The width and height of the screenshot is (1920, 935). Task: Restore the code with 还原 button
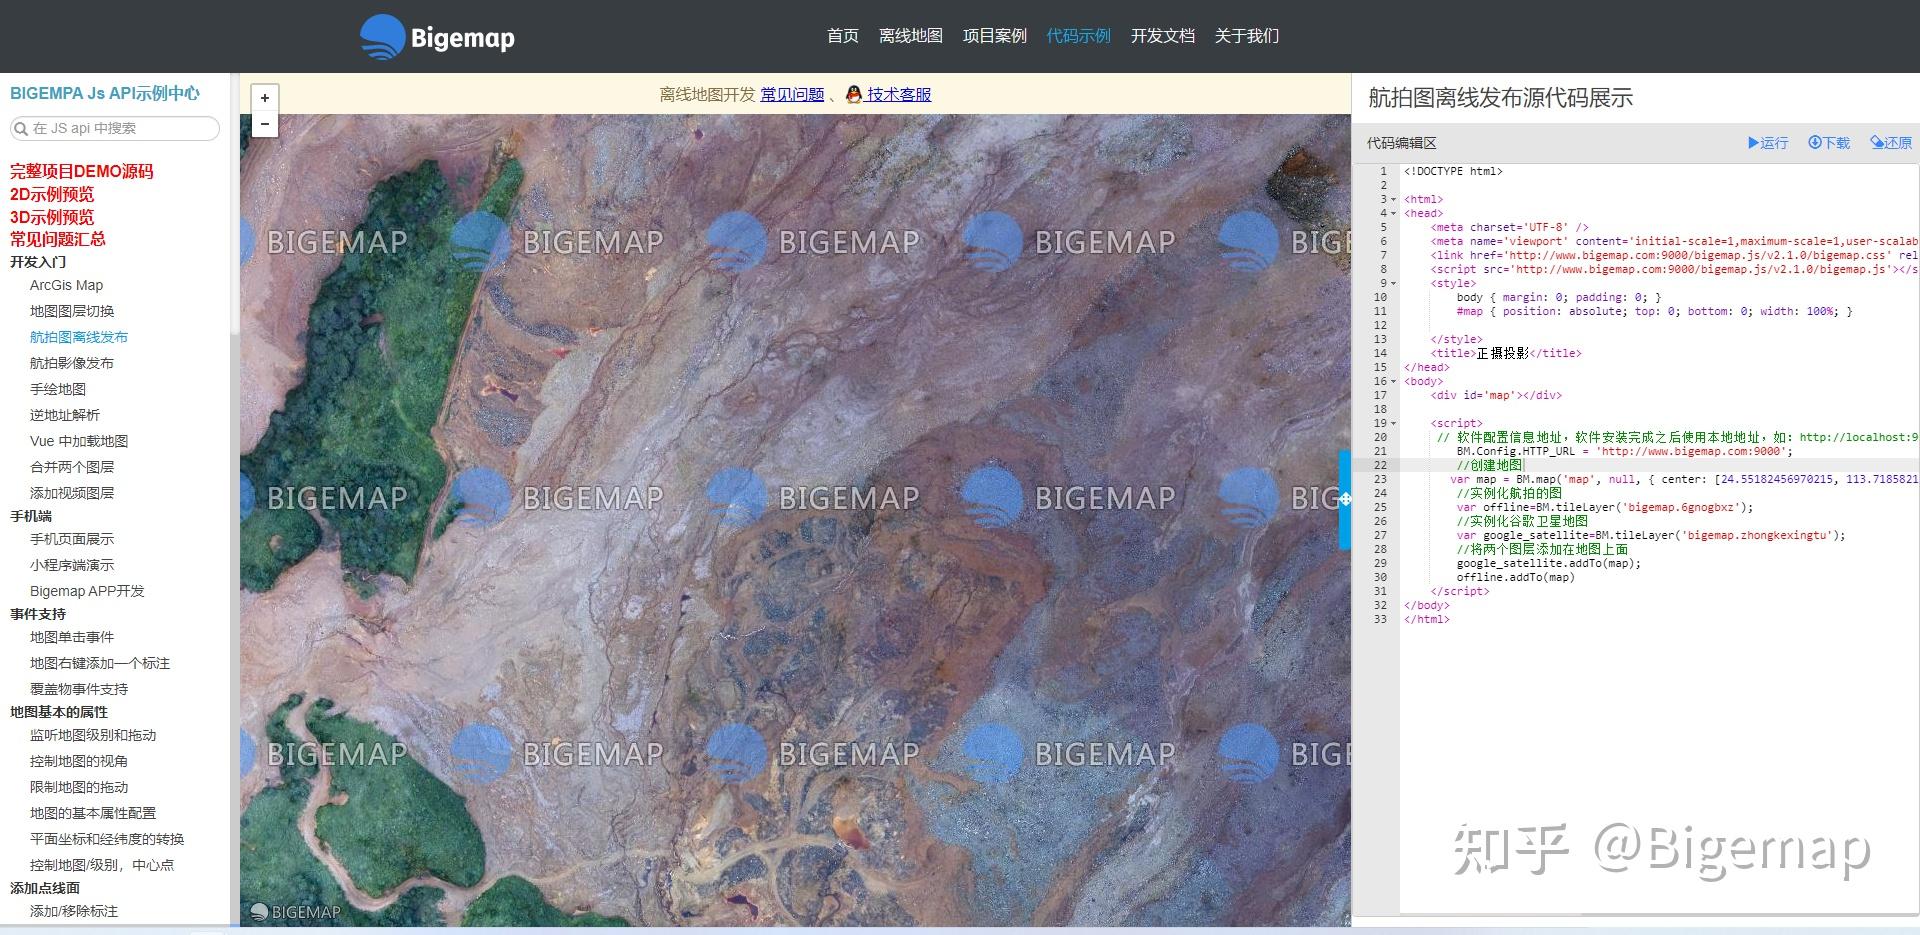pos(1891,143)
